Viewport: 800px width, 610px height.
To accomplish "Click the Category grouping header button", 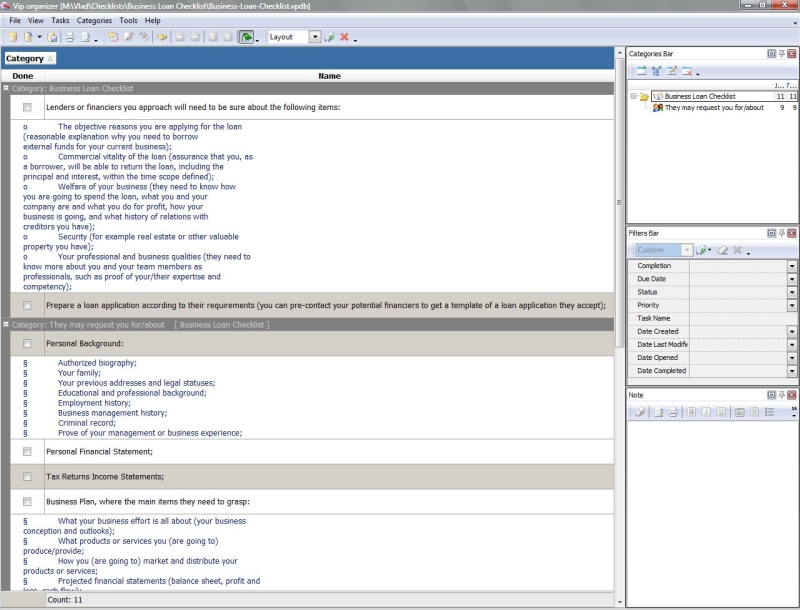I will coord(30,59).
